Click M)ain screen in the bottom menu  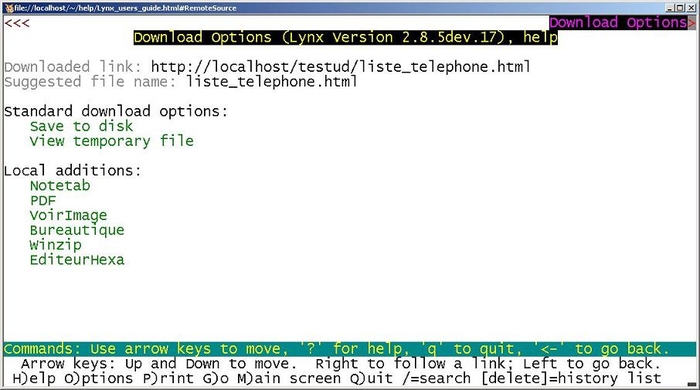click(x=289, y=378)
